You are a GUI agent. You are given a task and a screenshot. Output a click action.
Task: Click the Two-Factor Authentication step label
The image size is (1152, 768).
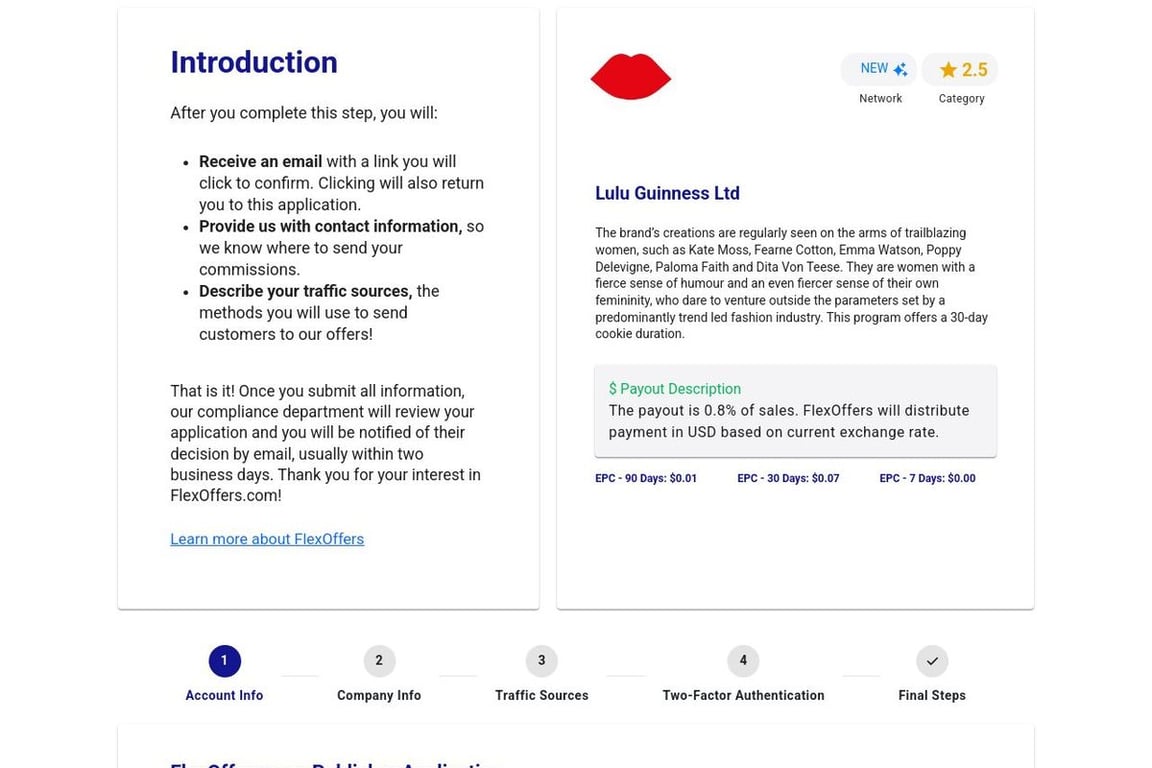tap(743, 695)
